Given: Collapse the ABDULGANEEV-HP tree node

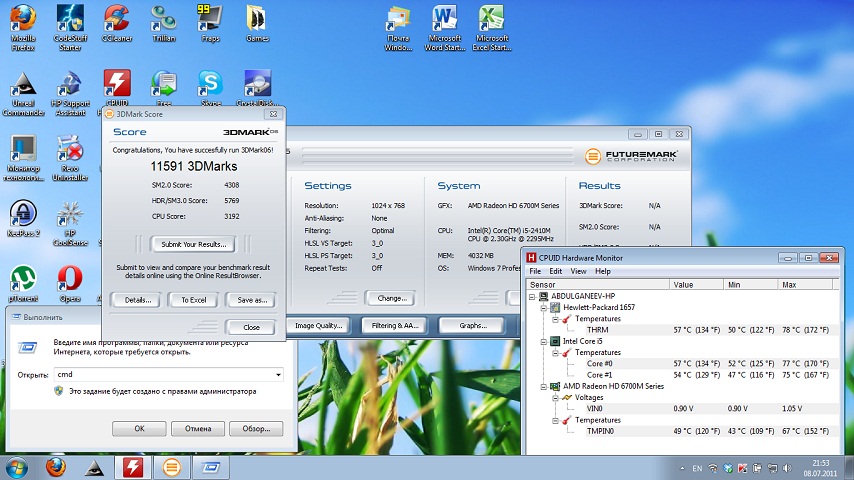Looking at the screenshot, I should [532, 296].
